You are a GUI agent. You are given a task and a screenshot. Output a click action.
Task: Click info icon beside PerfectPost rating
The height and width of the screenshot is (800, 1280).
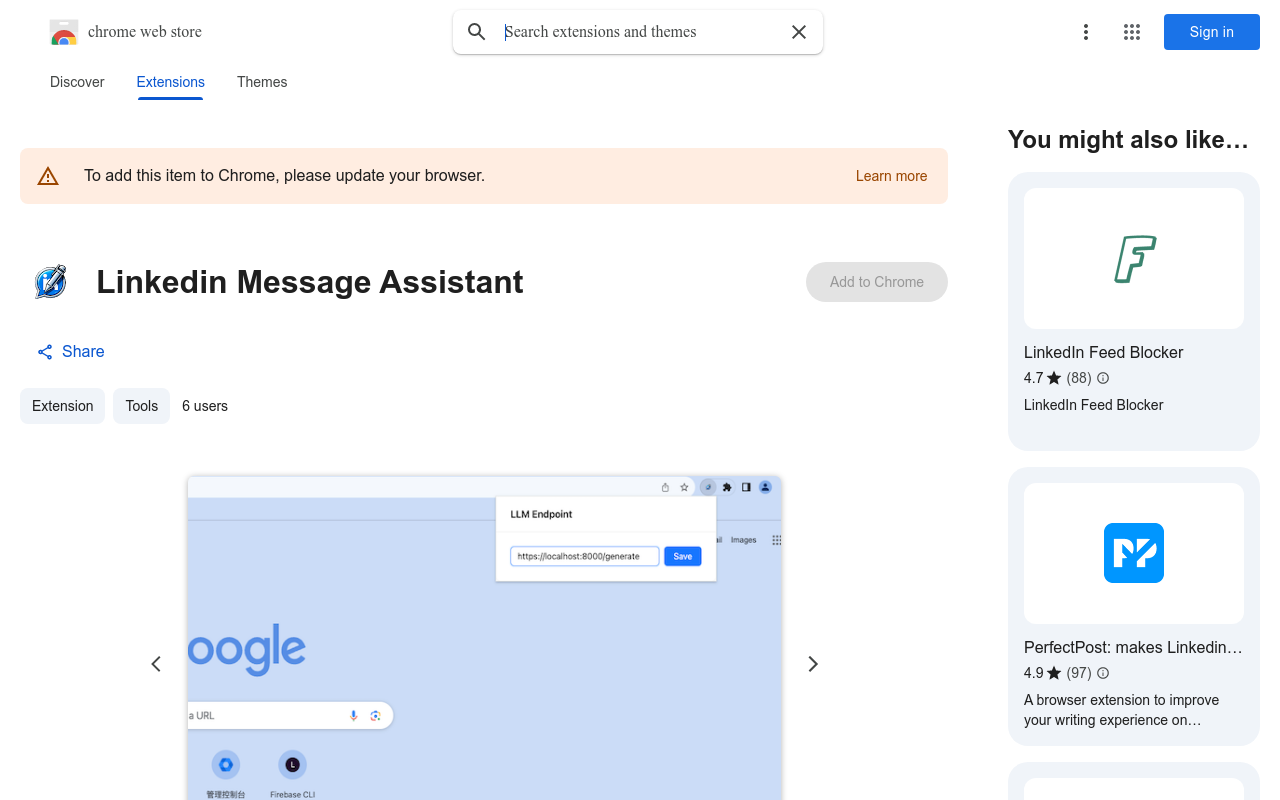[1103, 673]
